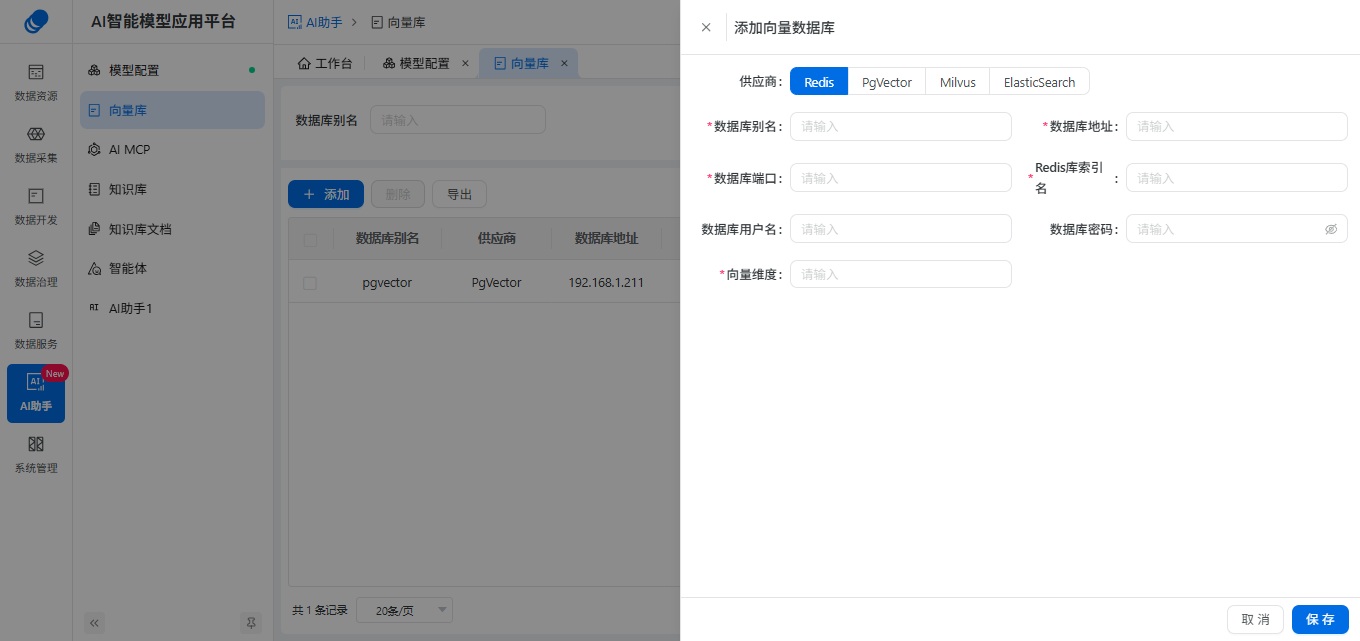1360x641 pixels.
Task: Open 数据开发 in left rail
Action: (36, 206)
